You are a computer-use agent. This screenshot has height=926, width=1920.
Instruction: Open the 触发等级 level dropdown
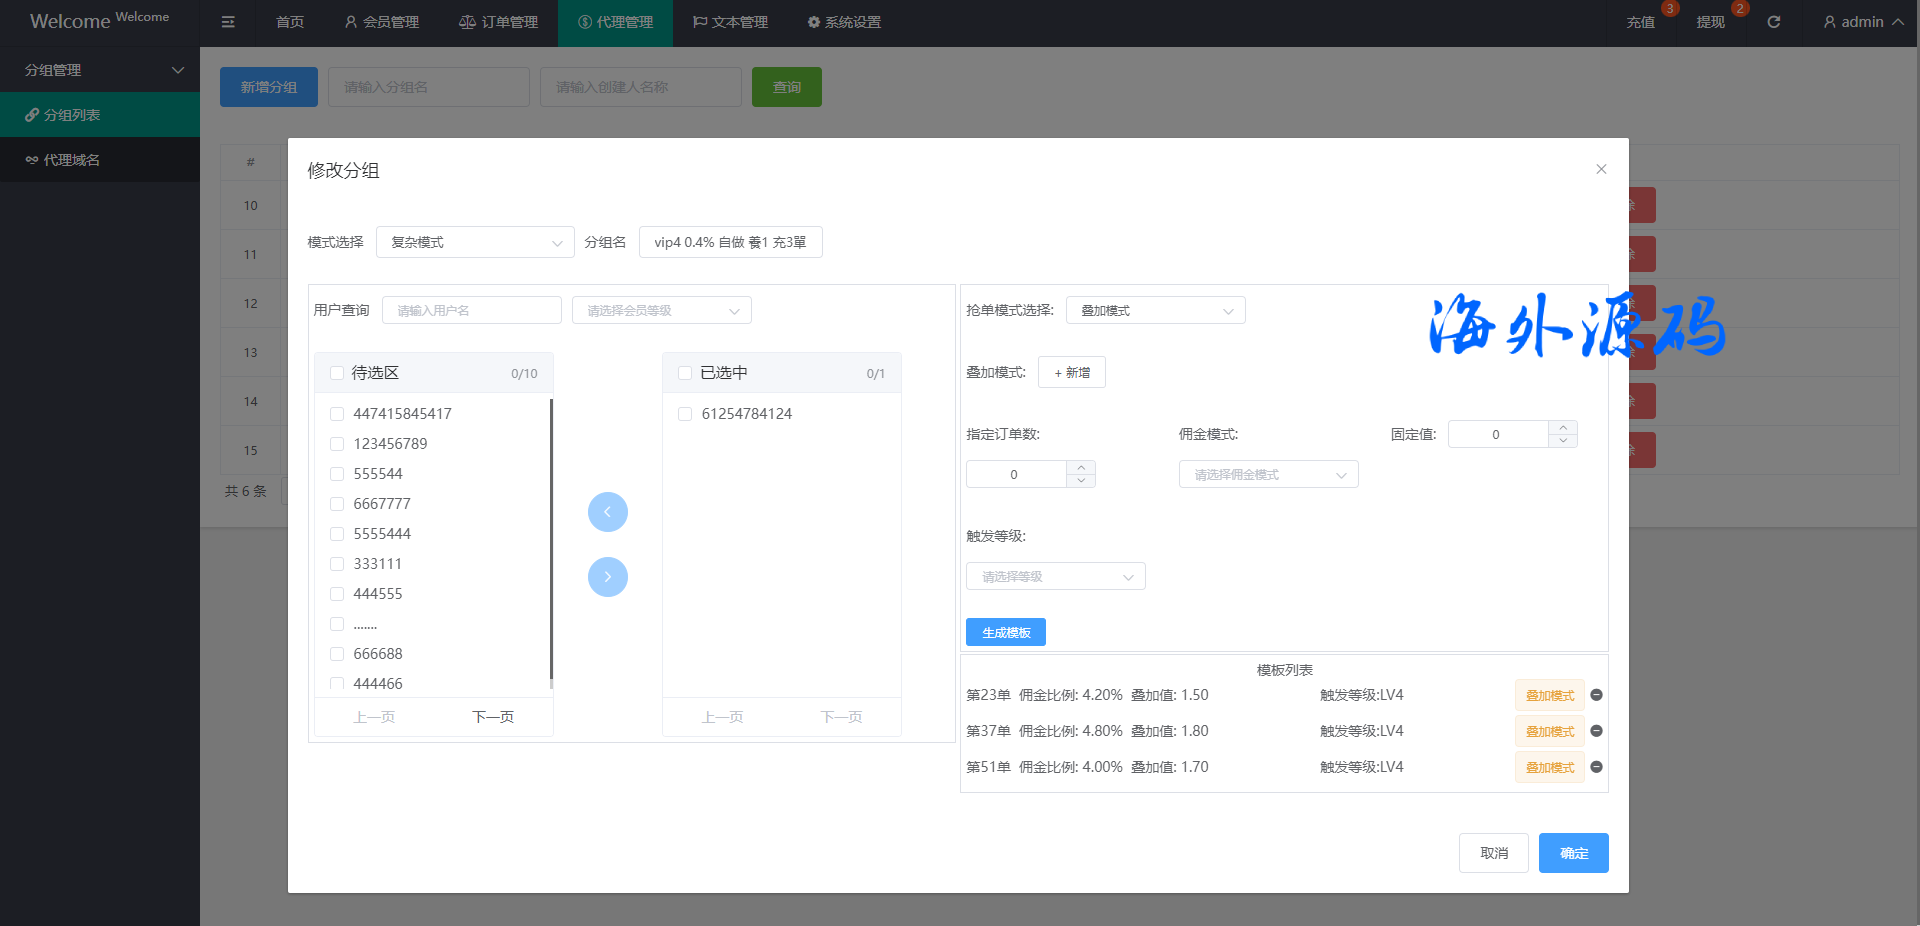click(1055, 577)
